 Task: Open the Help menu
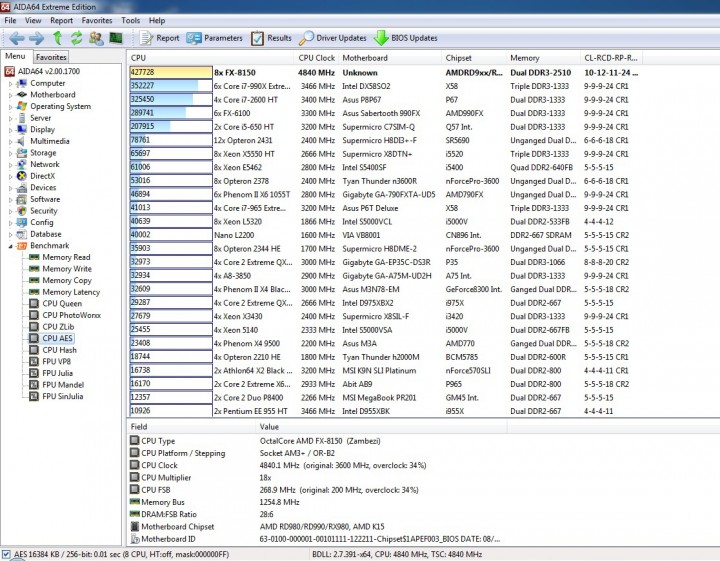tap(157, 21)
